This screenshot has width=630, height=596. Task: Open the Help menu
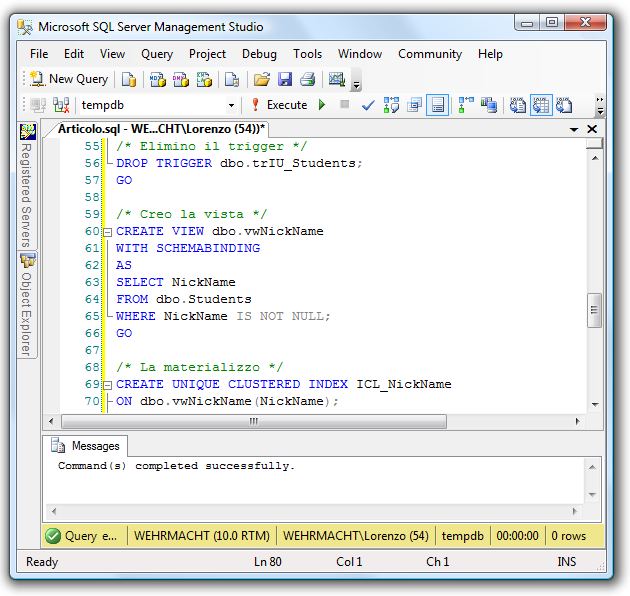pos(490,54)
